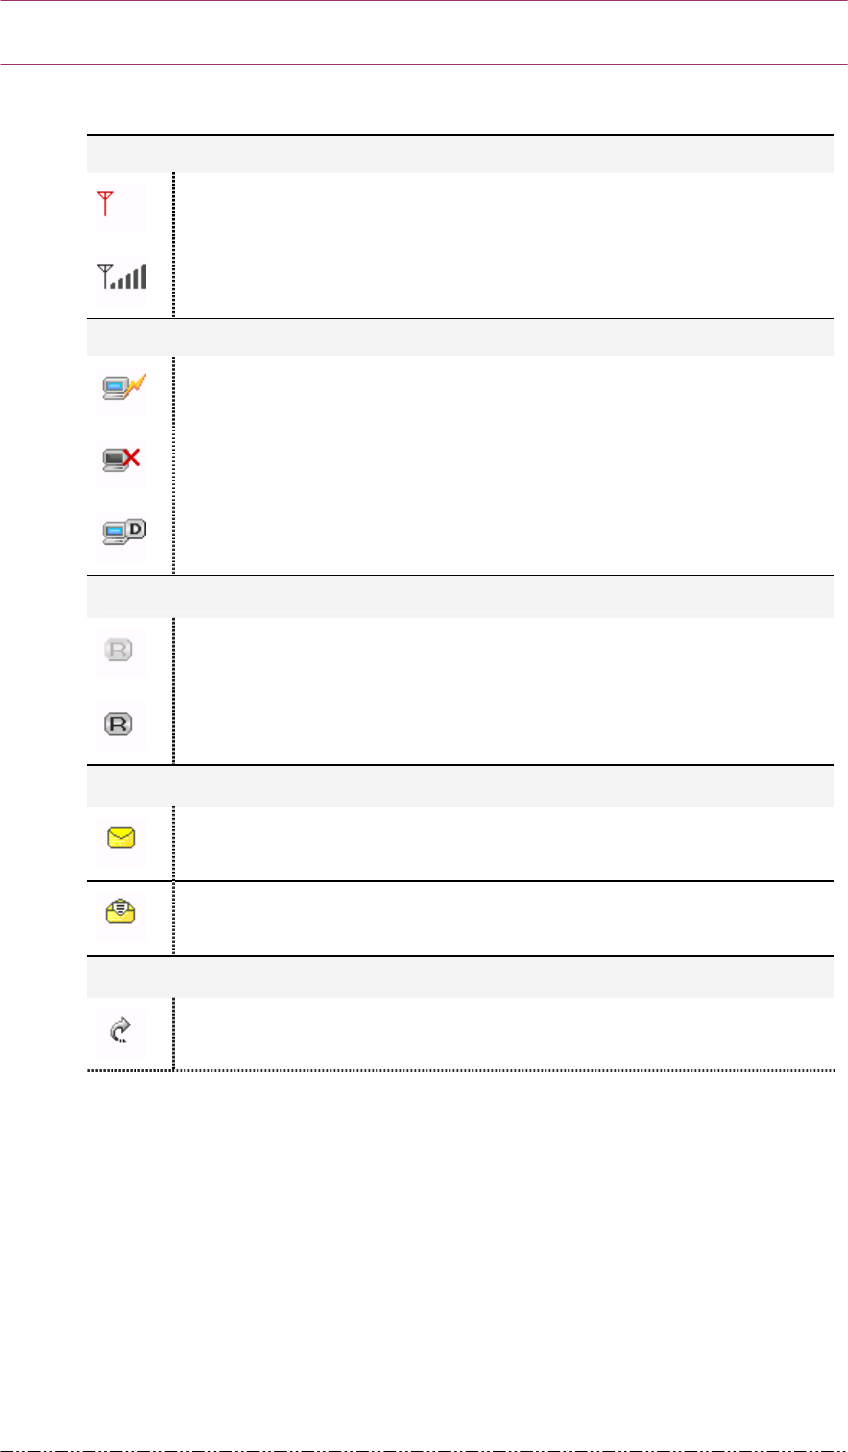This screenshot has width=848, height=1452.
Task: Click the antenna with signal strength bars
Action: point(121,276)
